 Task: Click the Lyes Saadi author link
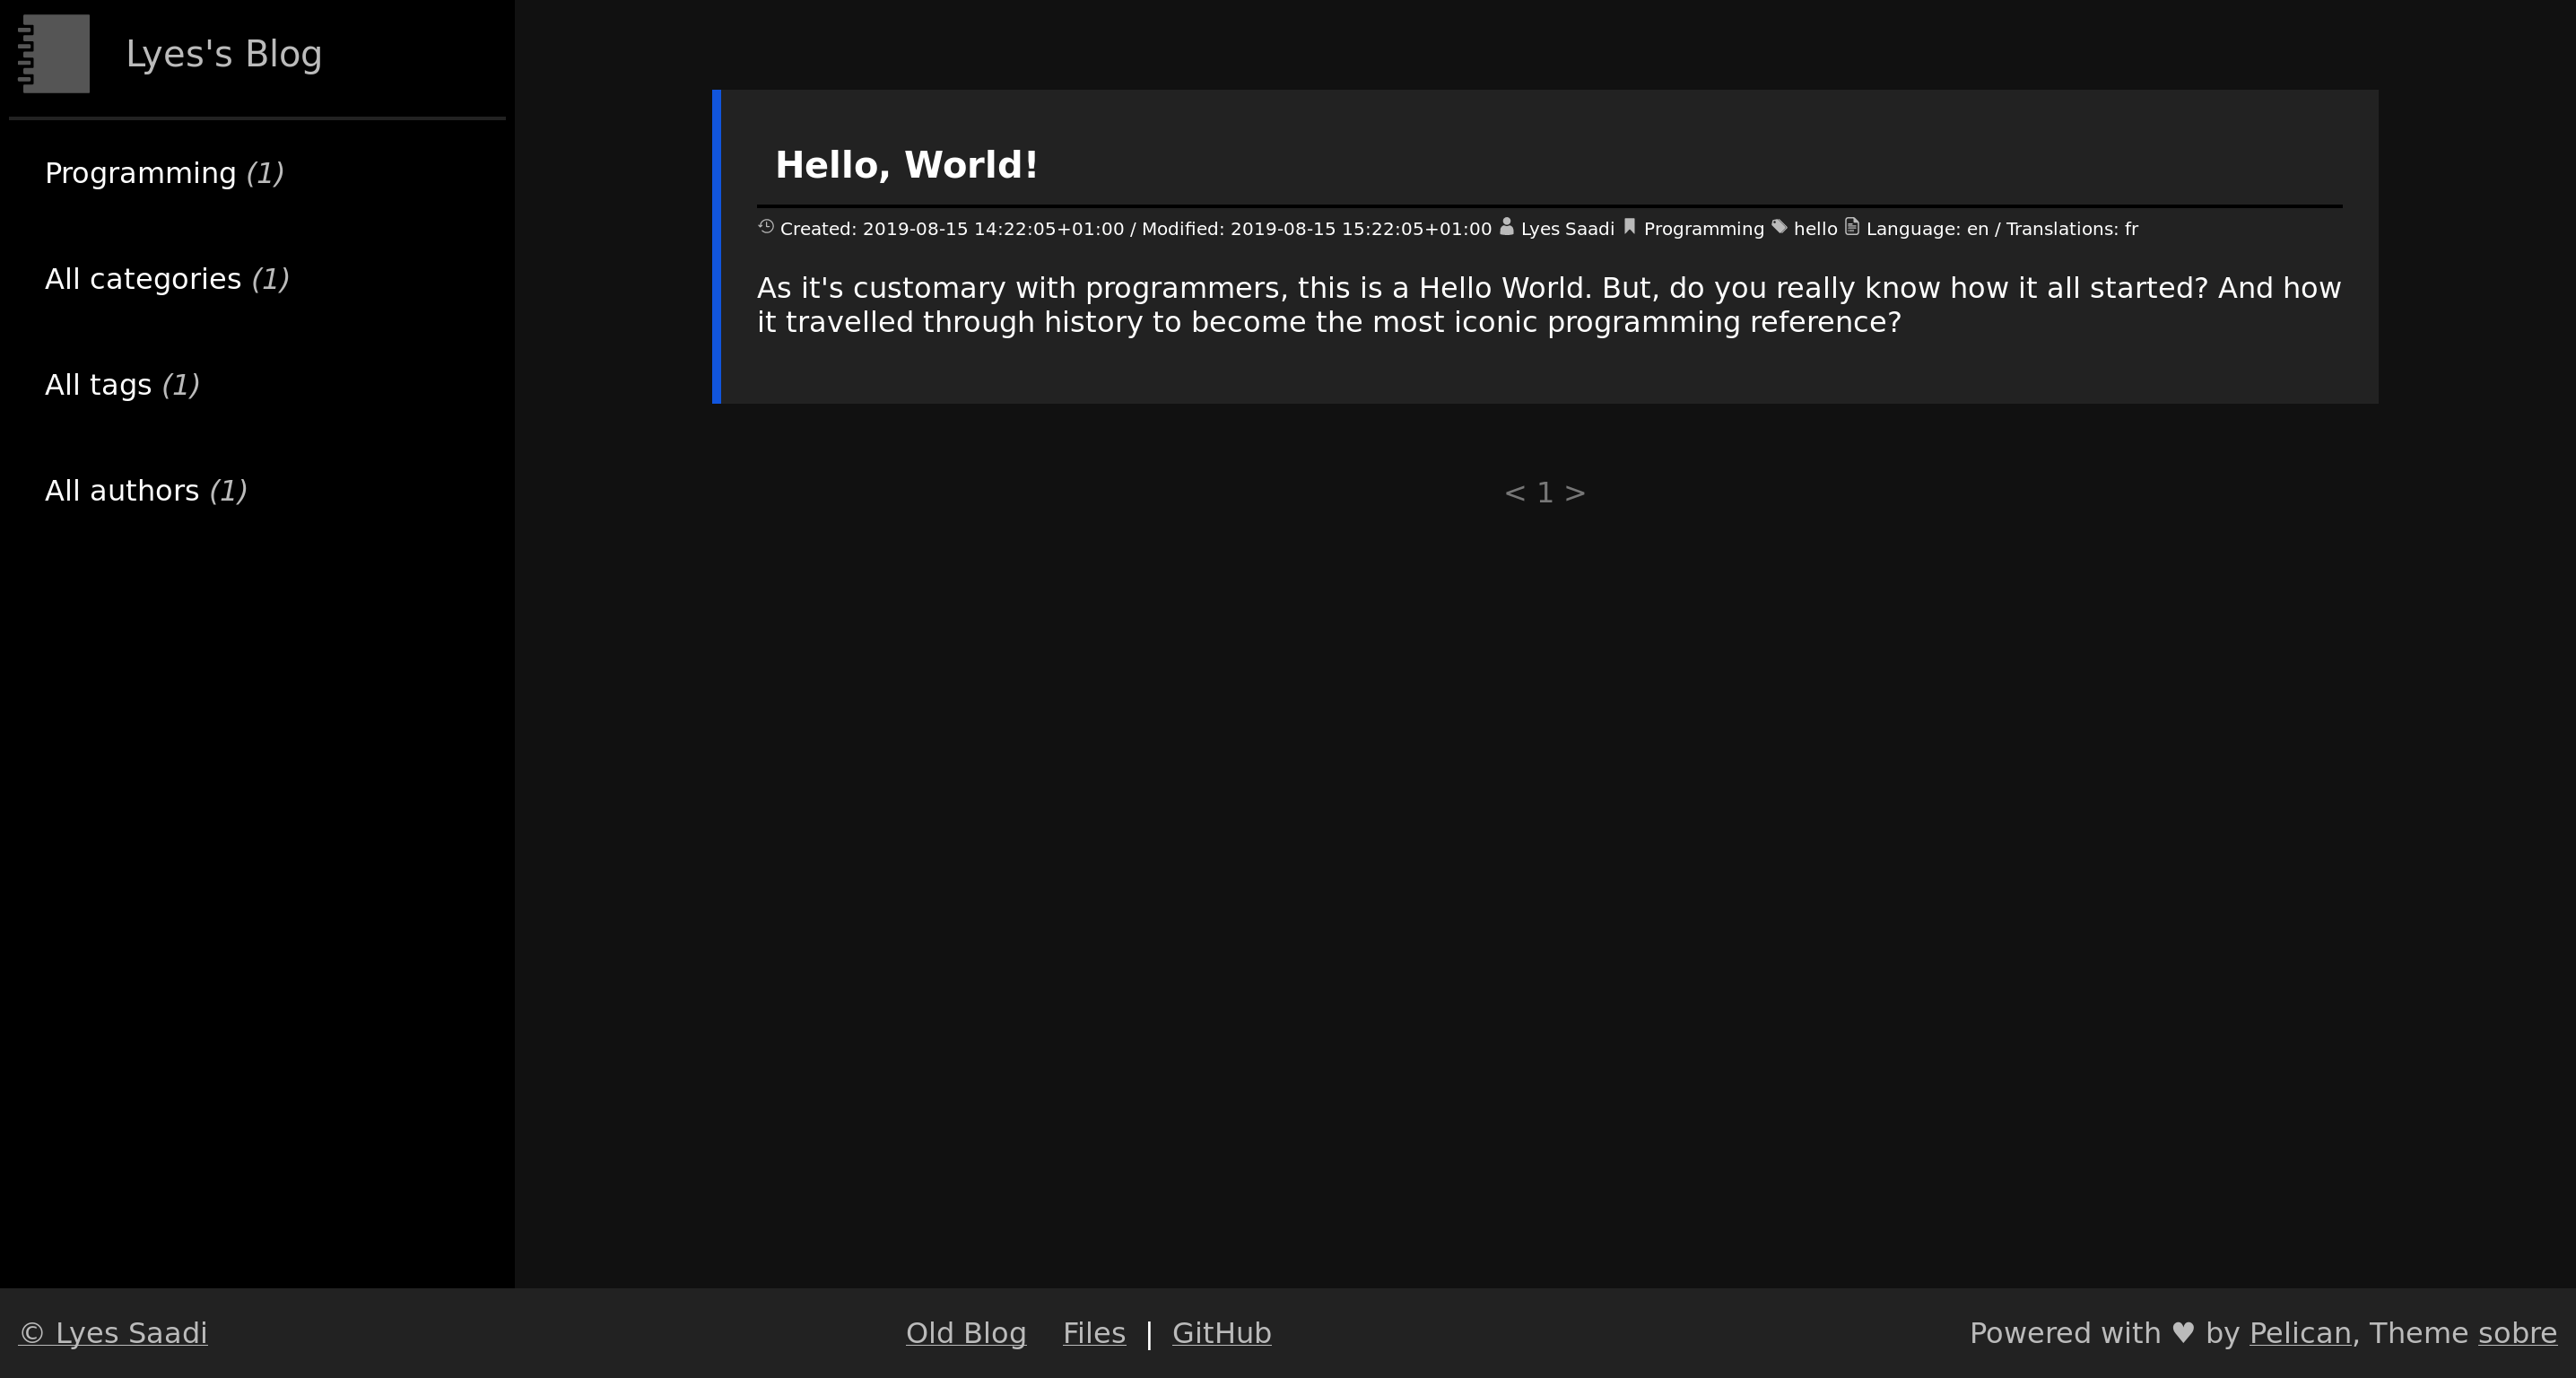[x=1567, y=229]
